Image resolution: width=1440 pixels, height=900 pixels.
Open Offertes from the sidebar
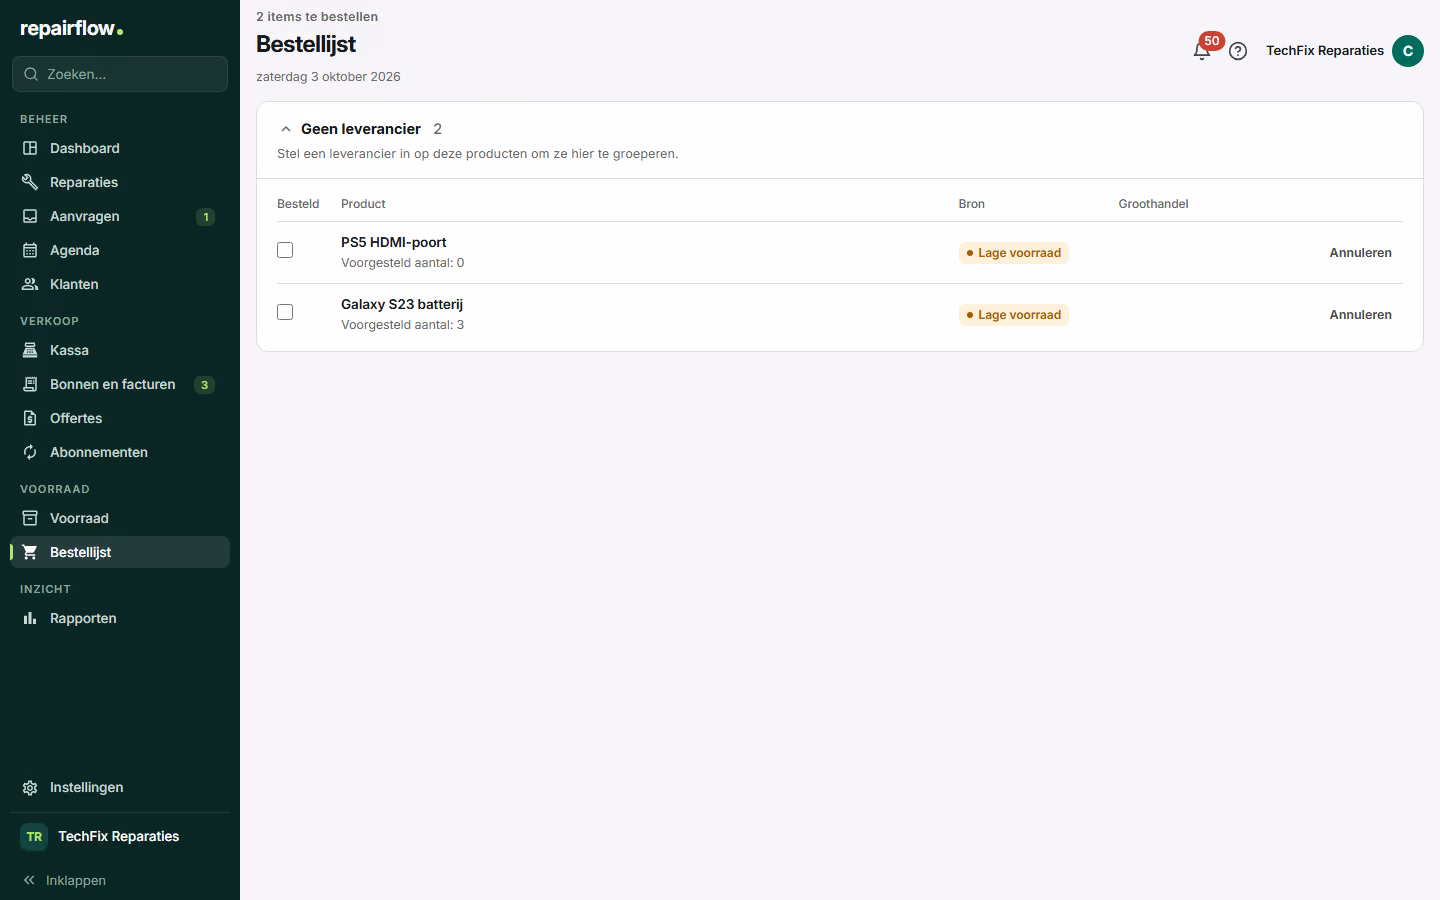tap(120, 418)
